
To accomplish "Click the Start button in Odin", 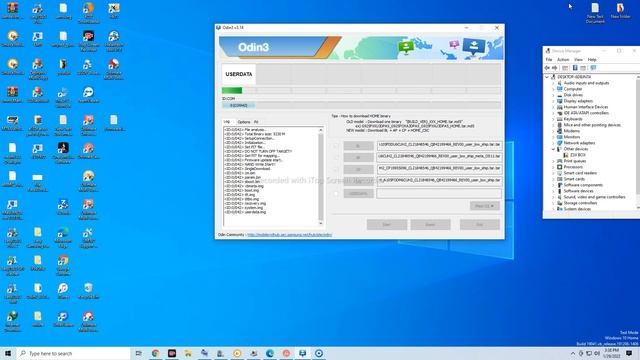I will click(387, 224).
